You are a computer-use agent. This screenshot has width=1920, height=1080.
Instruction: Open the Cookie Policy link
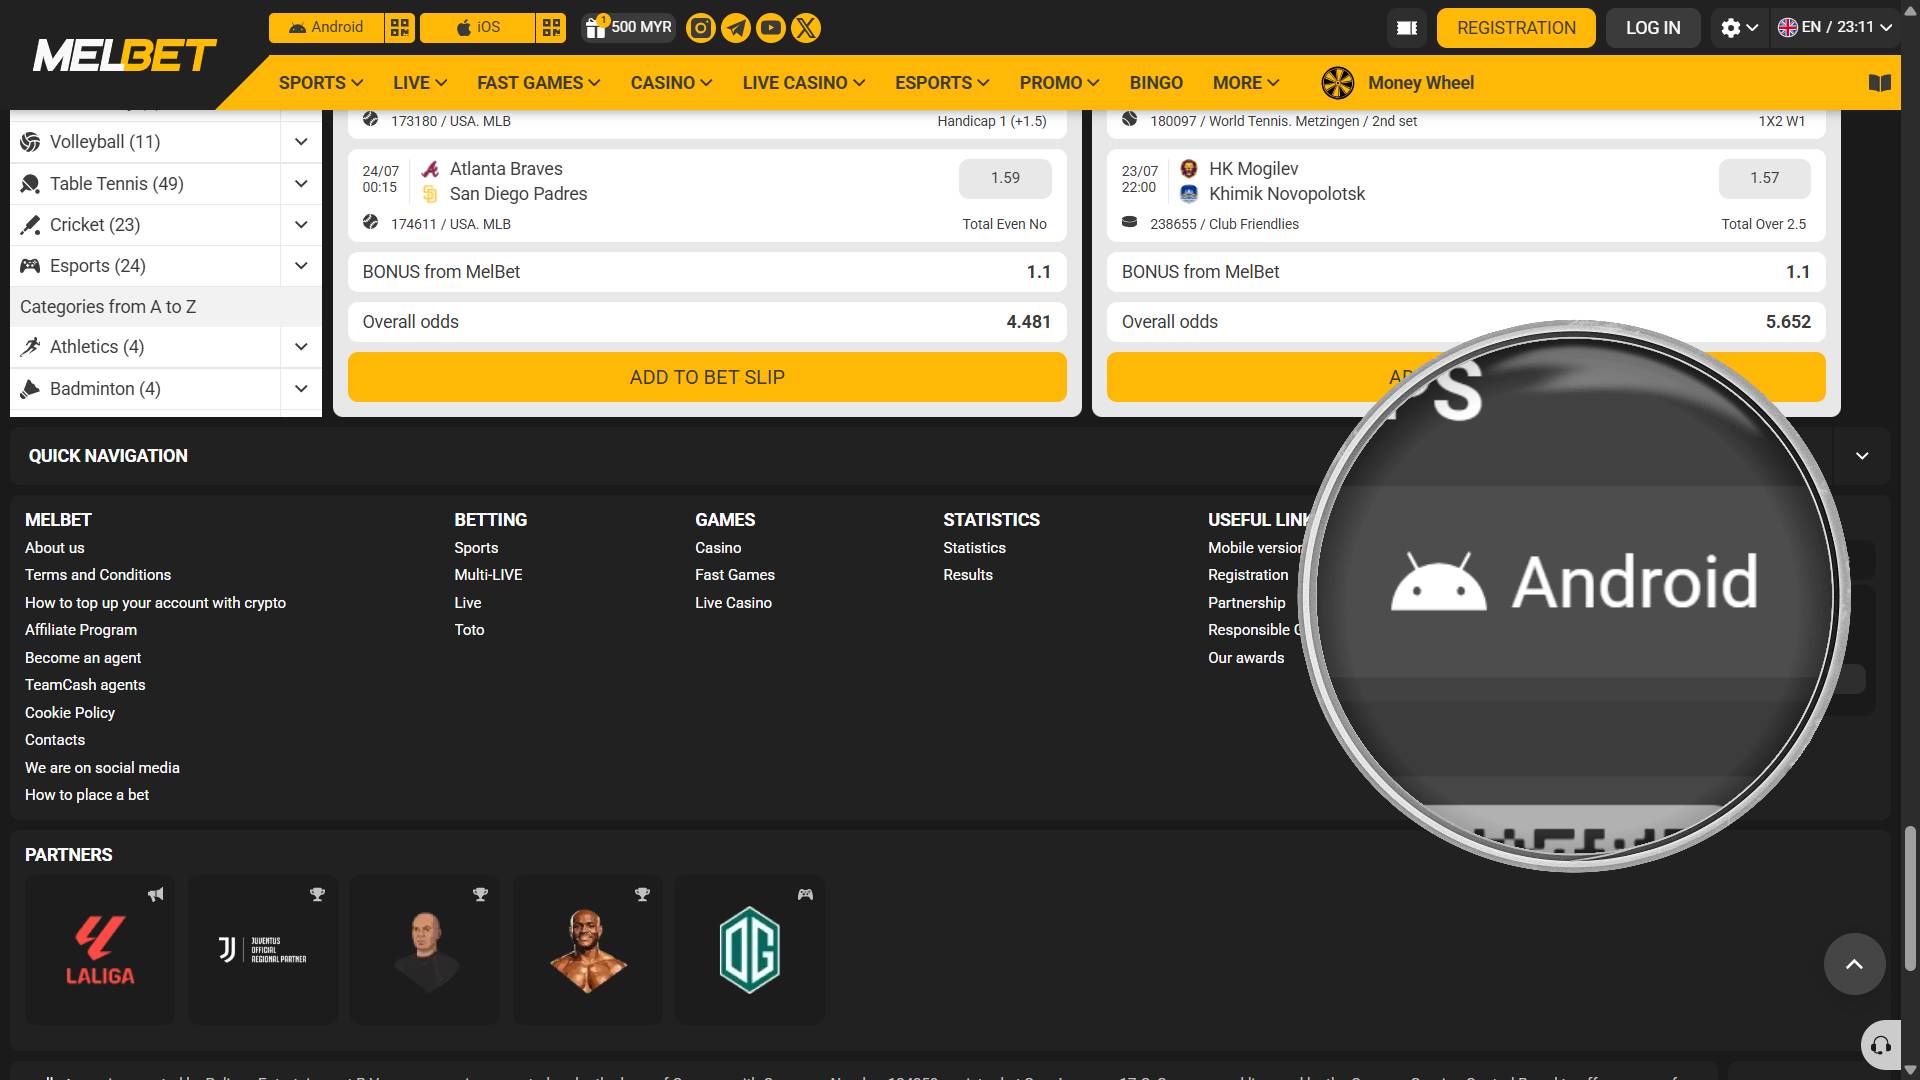[x=70, y=713]
